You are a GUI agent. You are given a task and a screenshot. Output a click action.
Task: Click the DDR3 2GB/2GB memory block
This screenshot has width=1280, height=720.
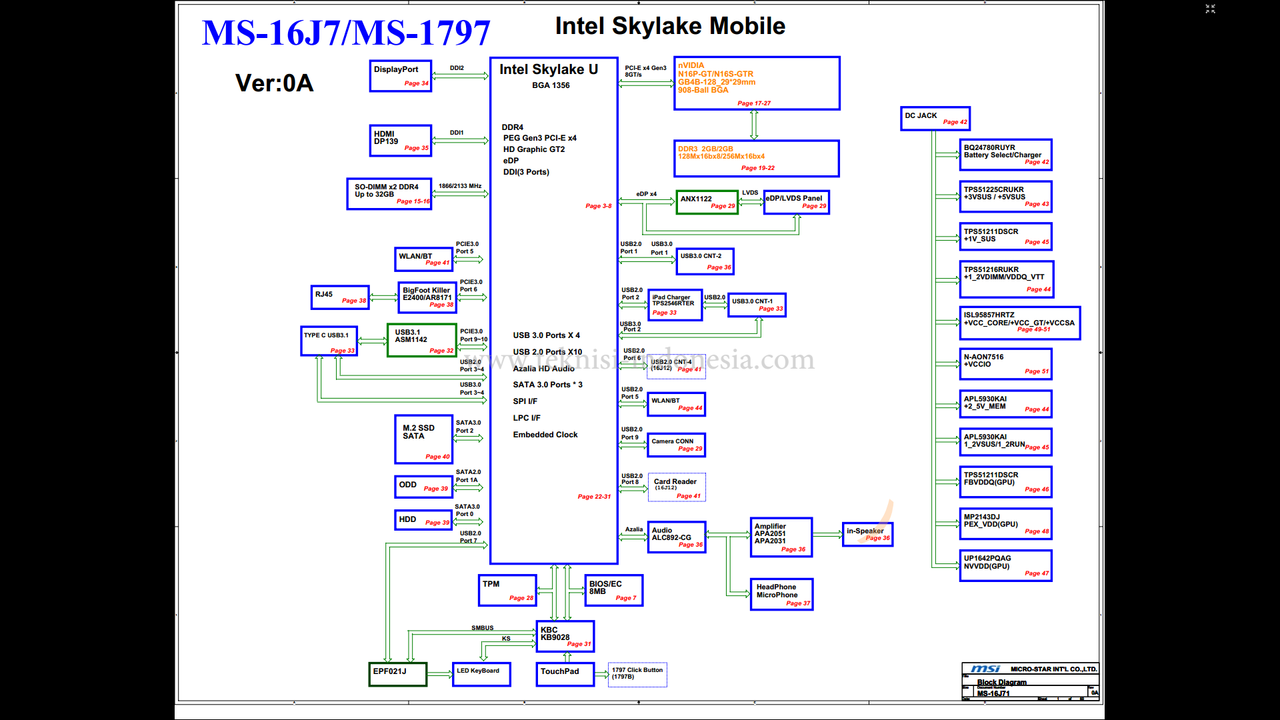tap(757, 158)
